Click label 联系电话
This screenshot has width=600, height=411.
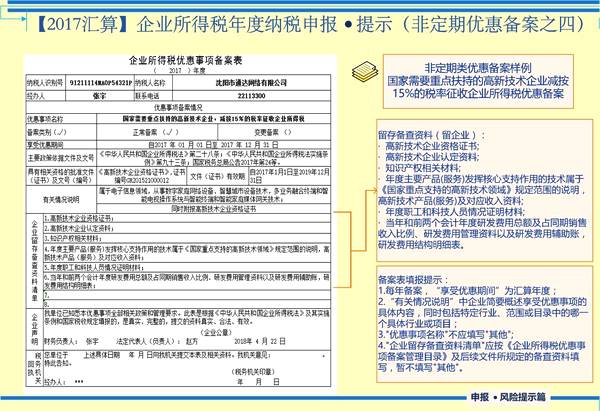tap(147, 96)
